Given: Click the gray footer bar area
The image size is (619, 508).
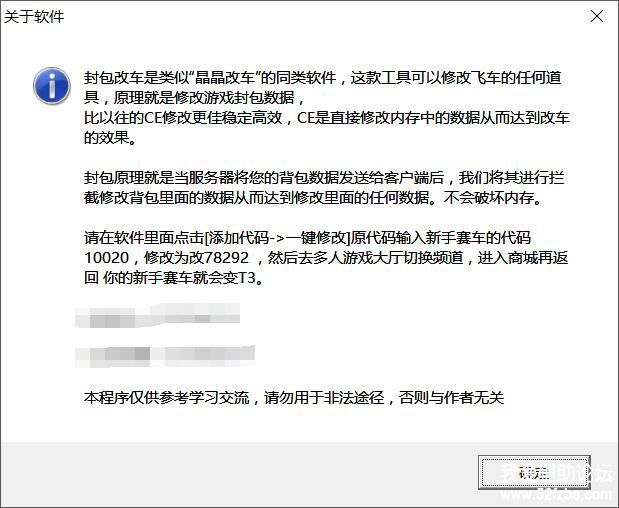Looking at the screenshot, I should (x=310, y=474).
